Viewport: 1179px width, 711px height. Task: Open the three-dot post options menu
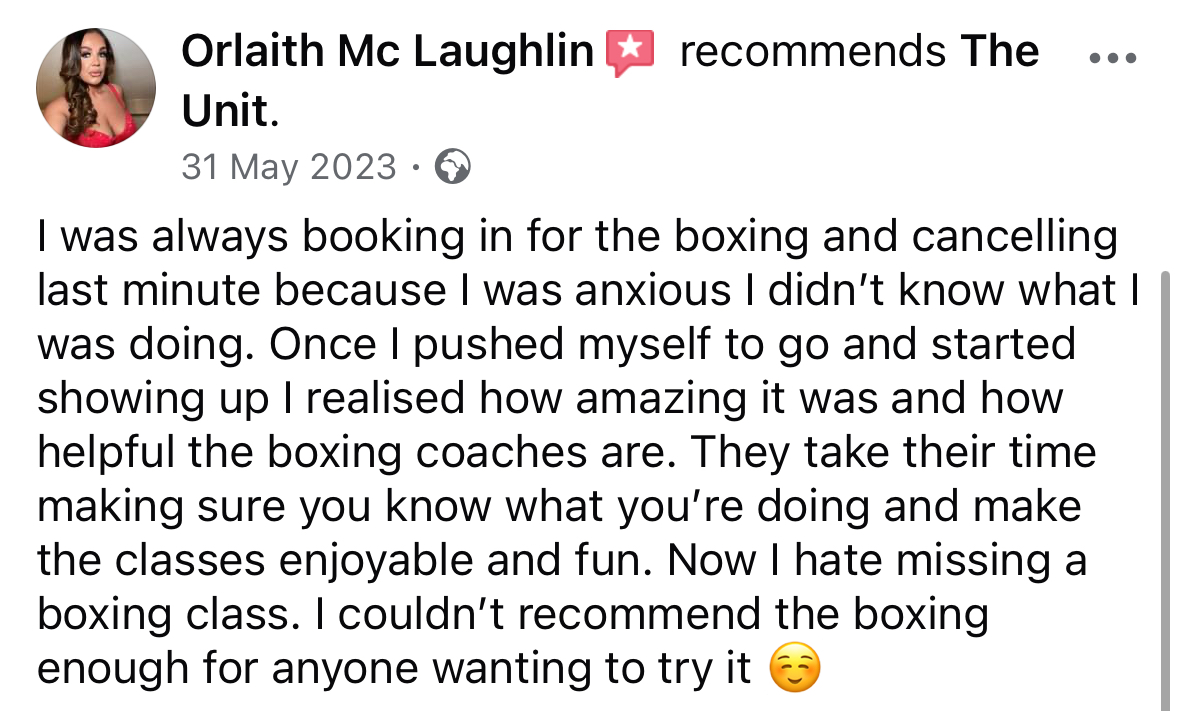click(x=1111, y=59)
